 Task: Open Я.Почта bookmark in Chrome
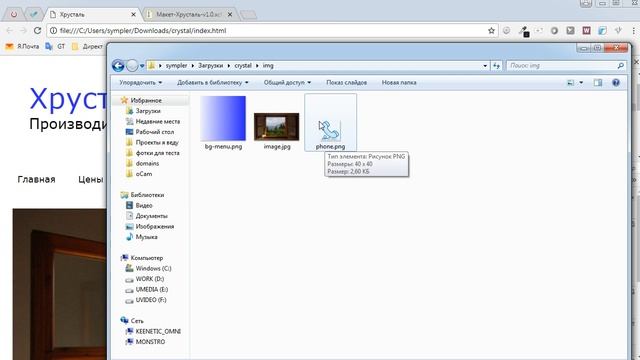coord(22,47)
